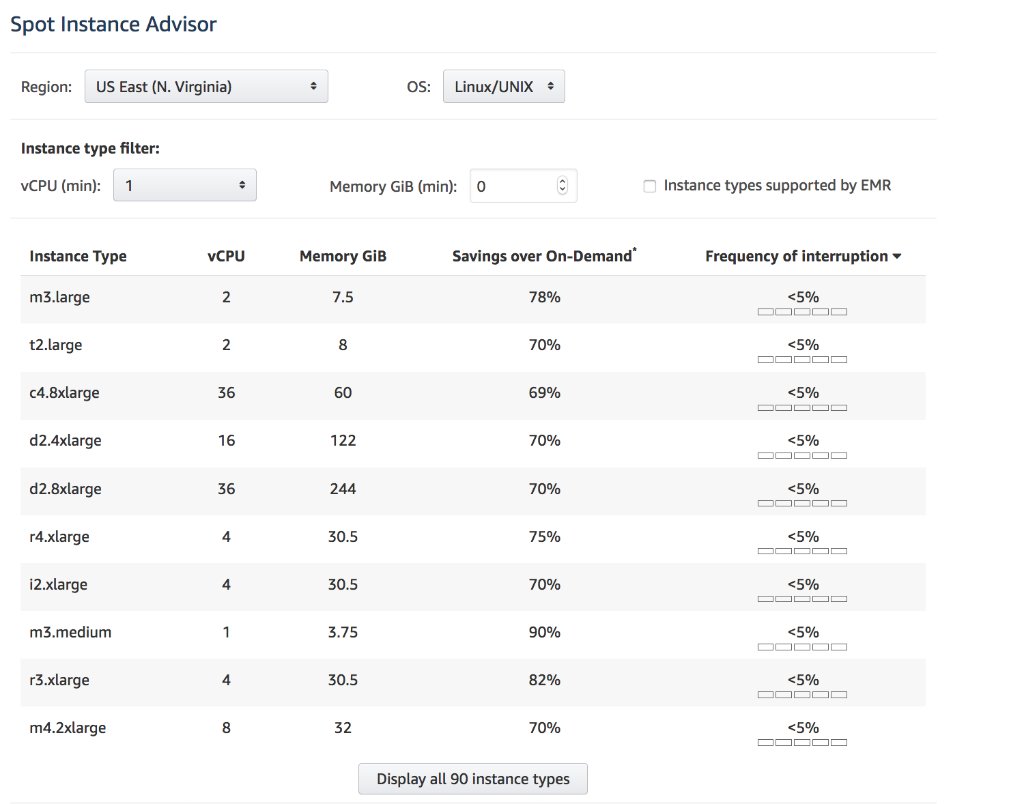
Task: Click the interruption frequency bar for m4.2xlarge
Action: pos(803,742)
